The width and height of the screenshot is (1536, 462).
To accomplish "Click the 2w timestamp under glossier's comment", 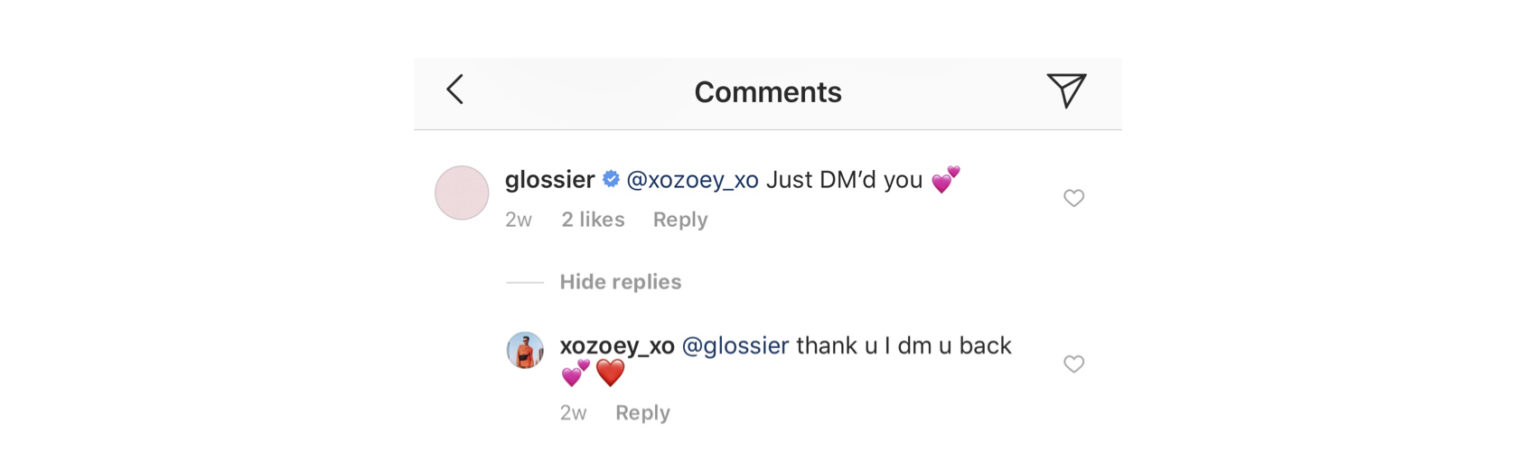I will [x=518, y=220].
